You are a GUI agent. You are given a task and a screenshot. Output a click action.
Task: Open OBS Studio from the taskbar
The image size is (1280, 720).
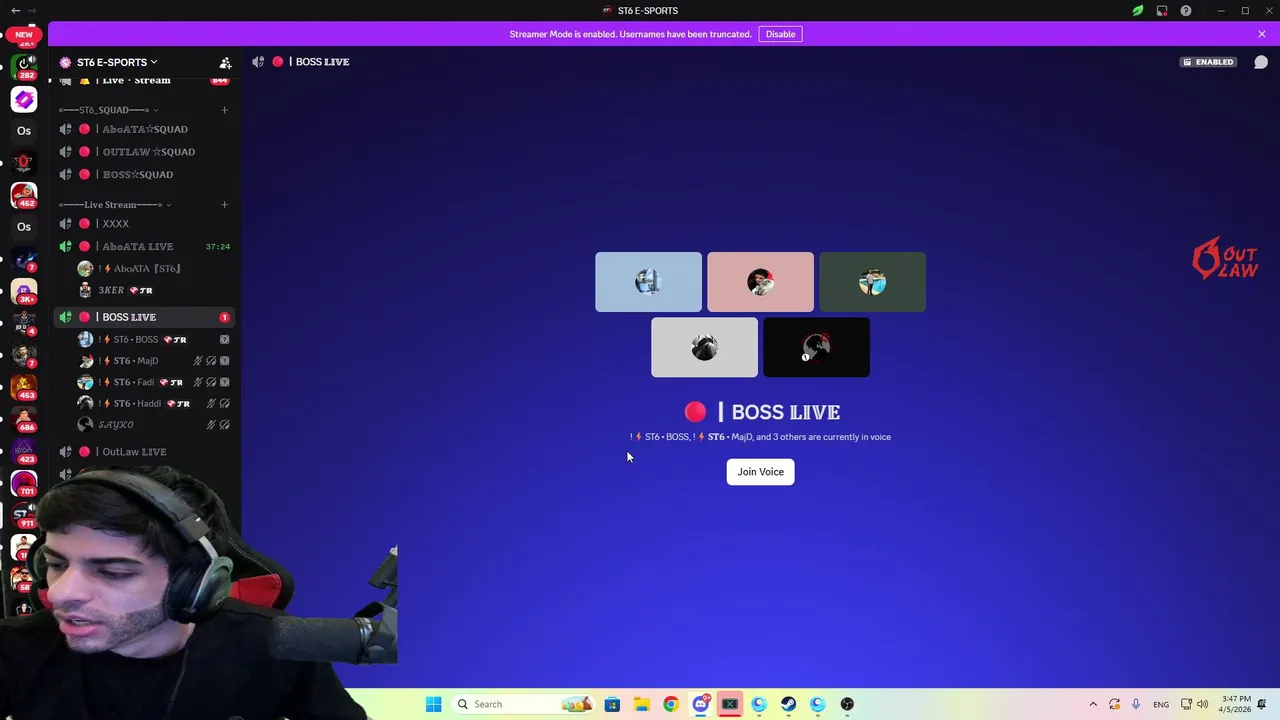click(847, 704)
